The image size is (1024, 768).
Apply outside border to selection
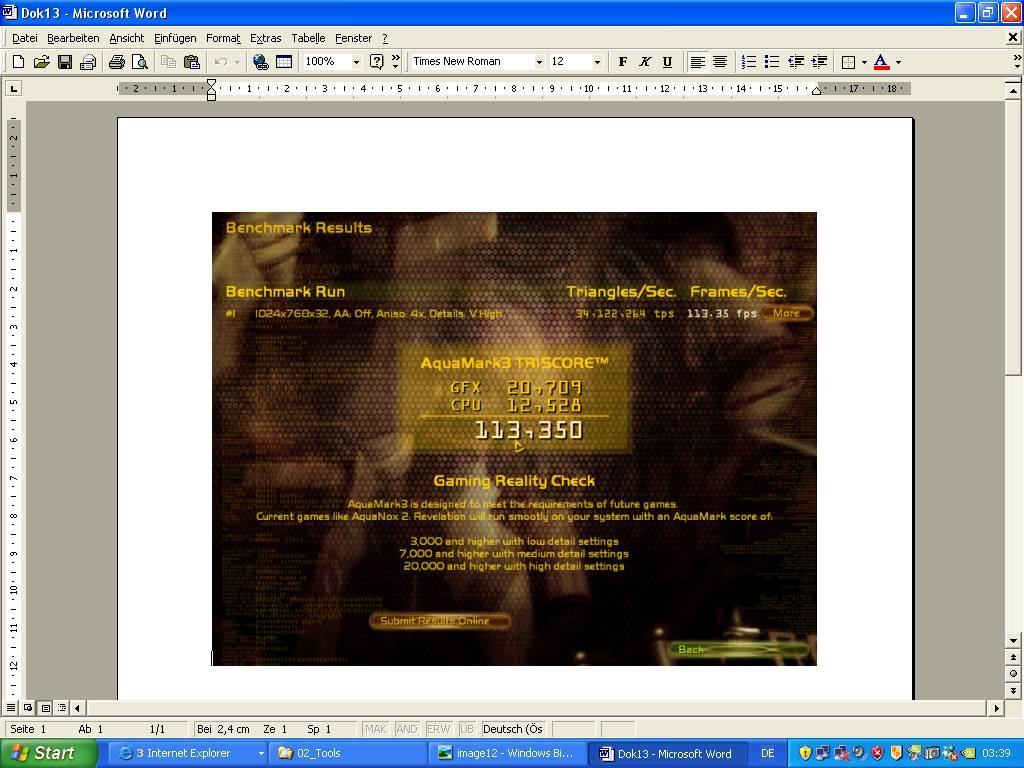click(848, 62)
